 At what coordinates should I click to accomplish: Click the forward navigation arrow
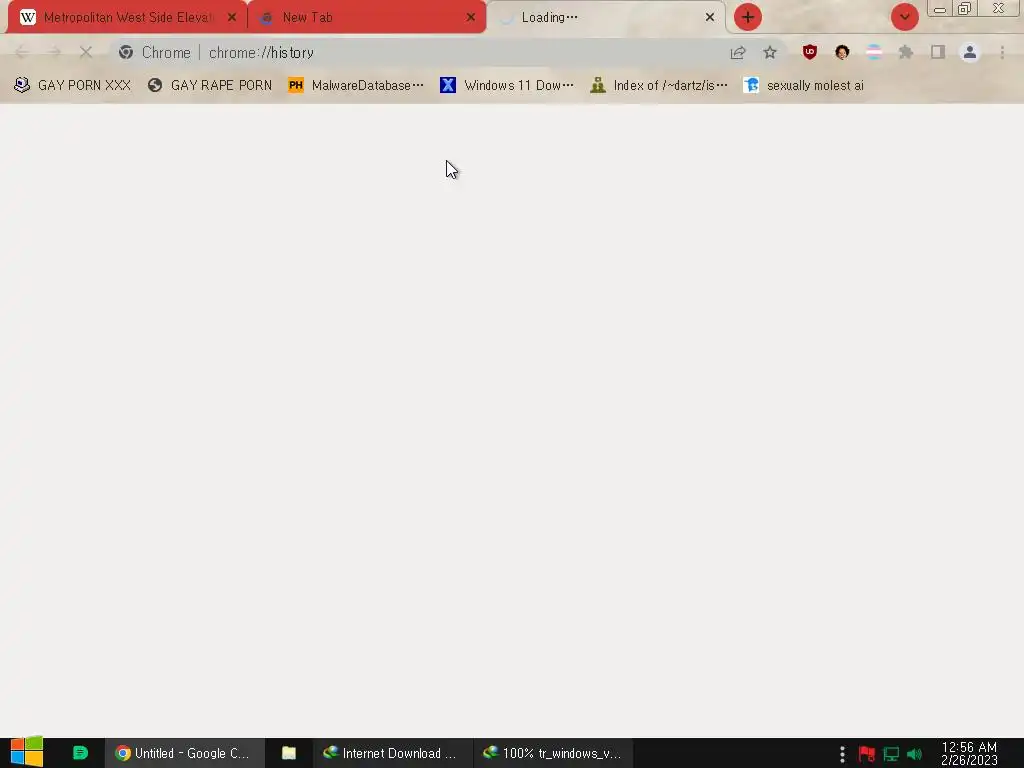54,52
